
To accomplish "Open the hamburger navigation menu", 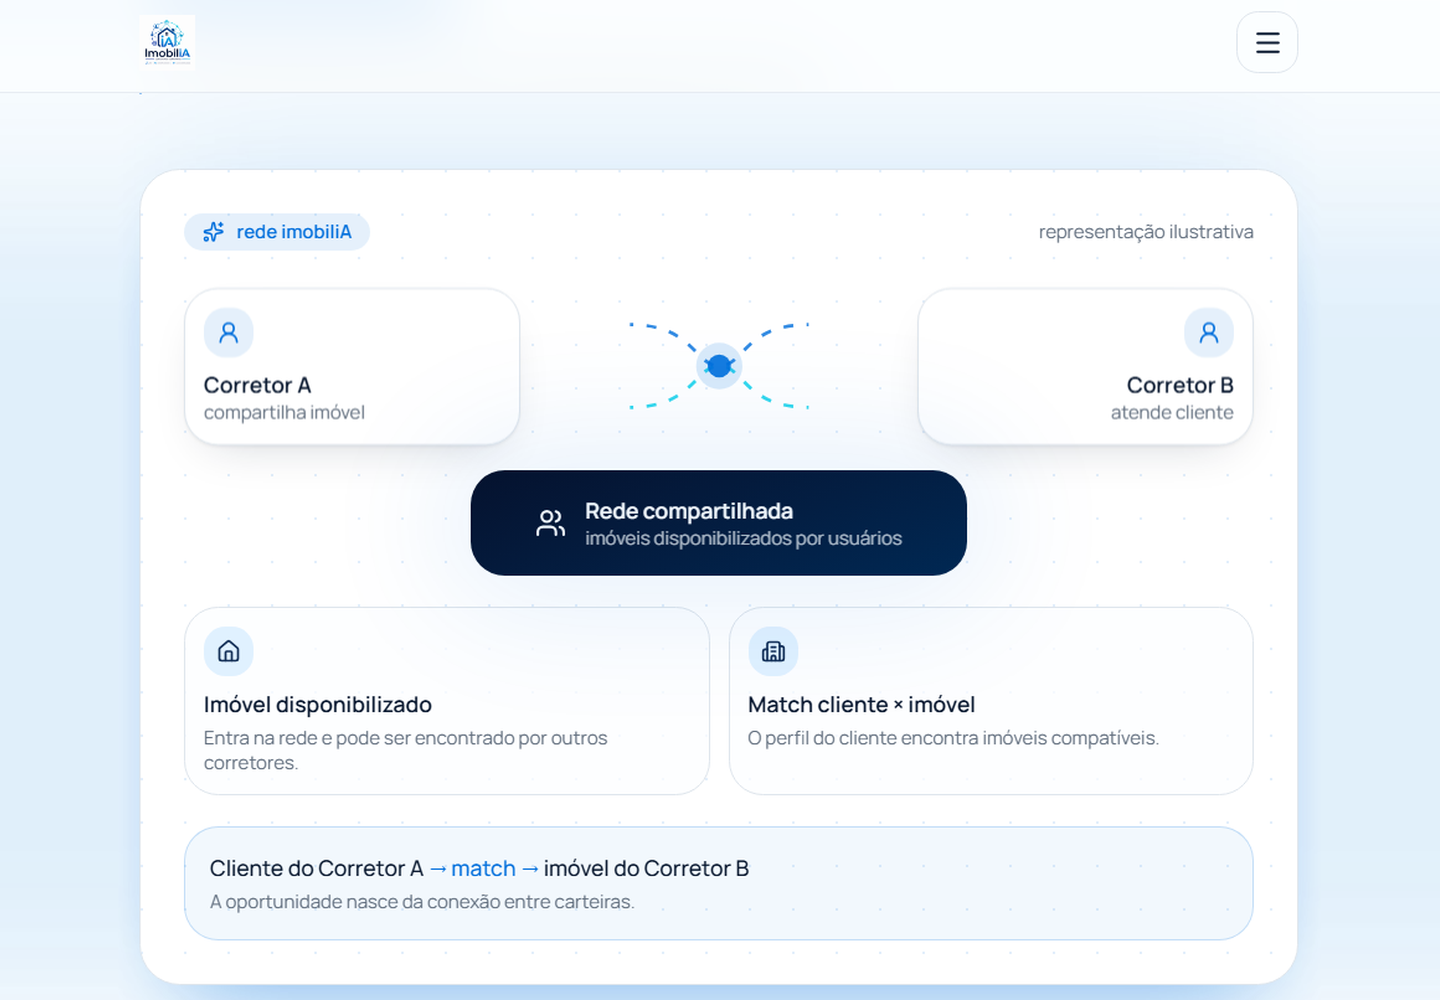I will point(1267,42).
